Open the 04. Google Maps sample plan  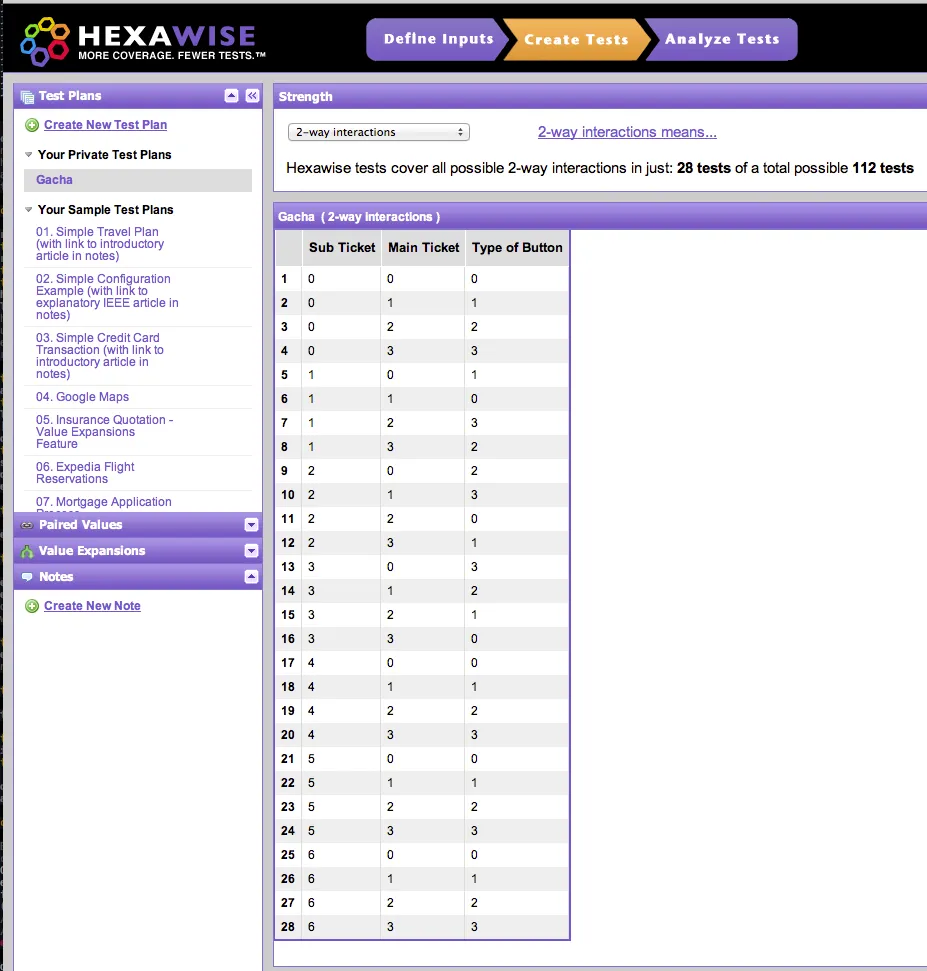(x=82, y=397)
